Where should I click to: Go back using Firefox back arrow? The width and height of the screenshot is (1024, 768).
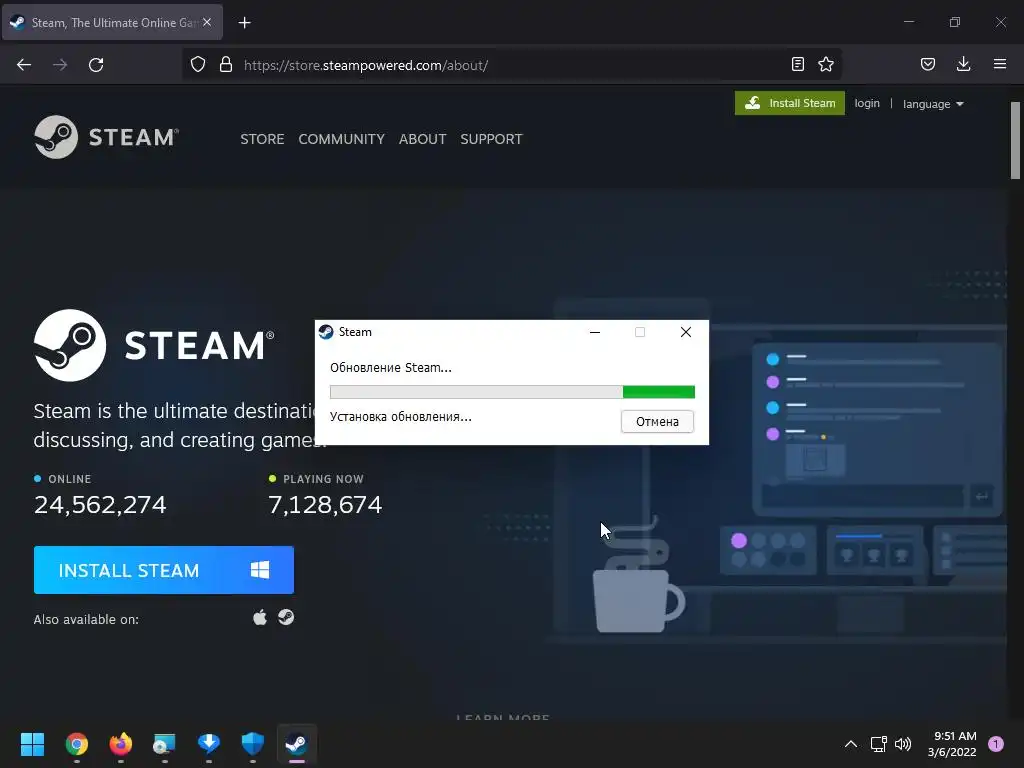[24, 65]
